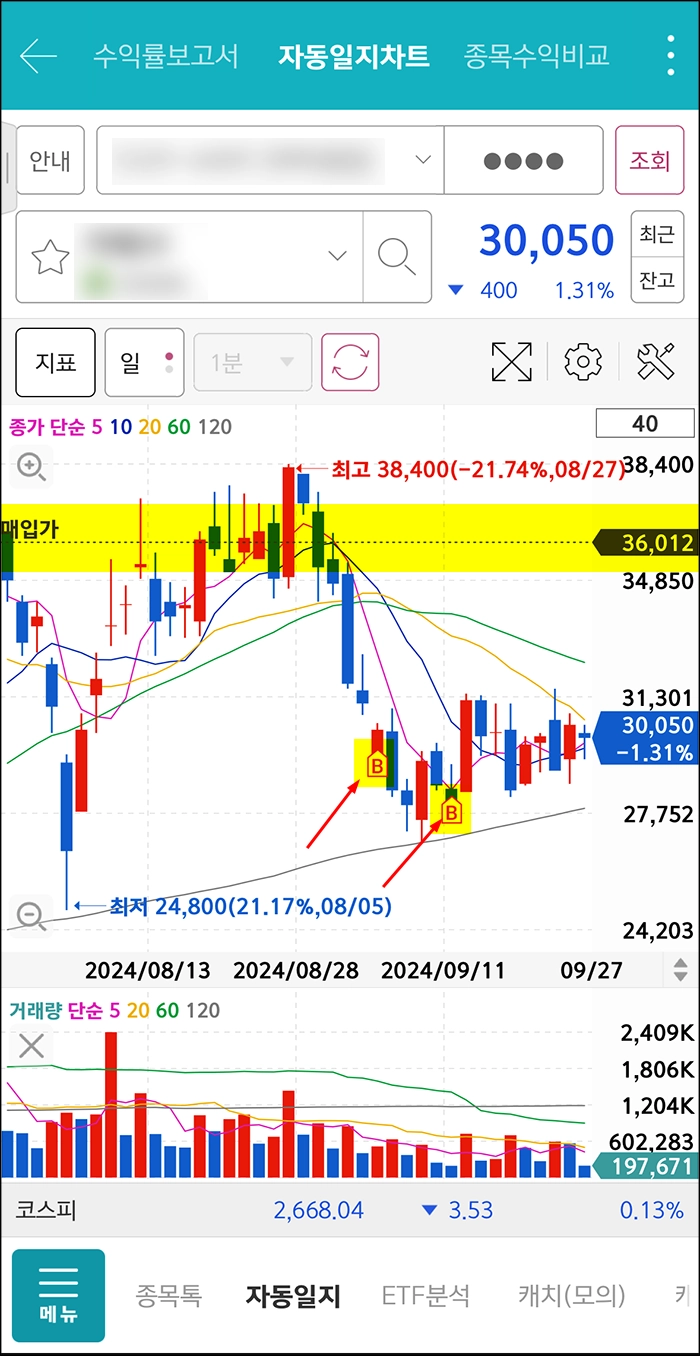Tap the 코스피 index row
This screenshot has height=1356, width=700.
tap(350, 1210)
